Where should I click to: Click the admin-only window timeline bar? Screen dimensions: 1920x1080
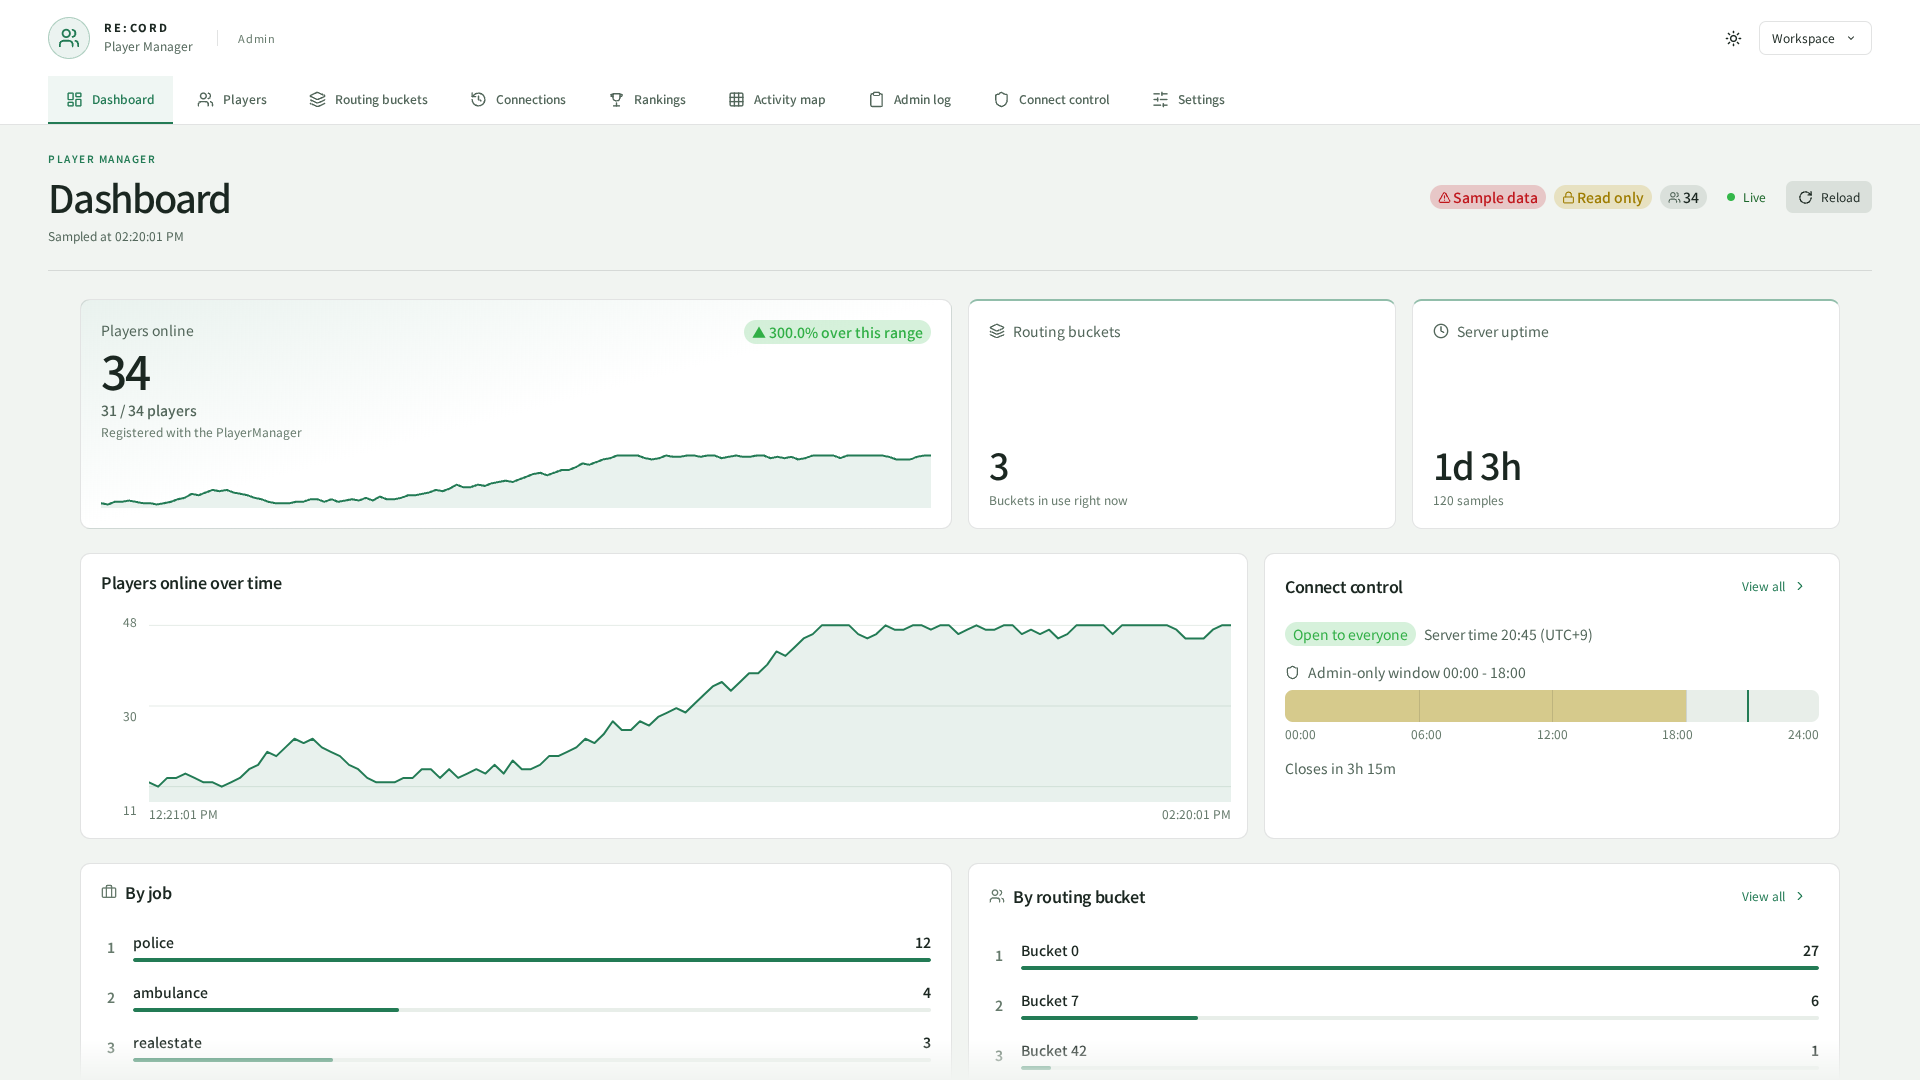pos(1552,706)
